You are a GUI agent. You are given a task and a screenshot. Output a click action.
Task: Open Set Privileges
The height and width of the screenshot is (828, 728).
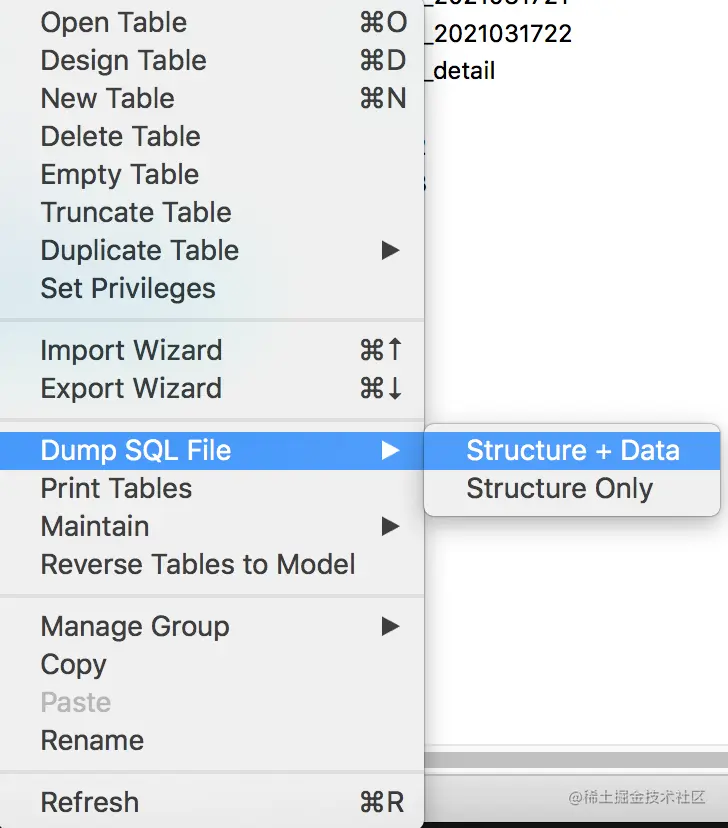[128, 289]
